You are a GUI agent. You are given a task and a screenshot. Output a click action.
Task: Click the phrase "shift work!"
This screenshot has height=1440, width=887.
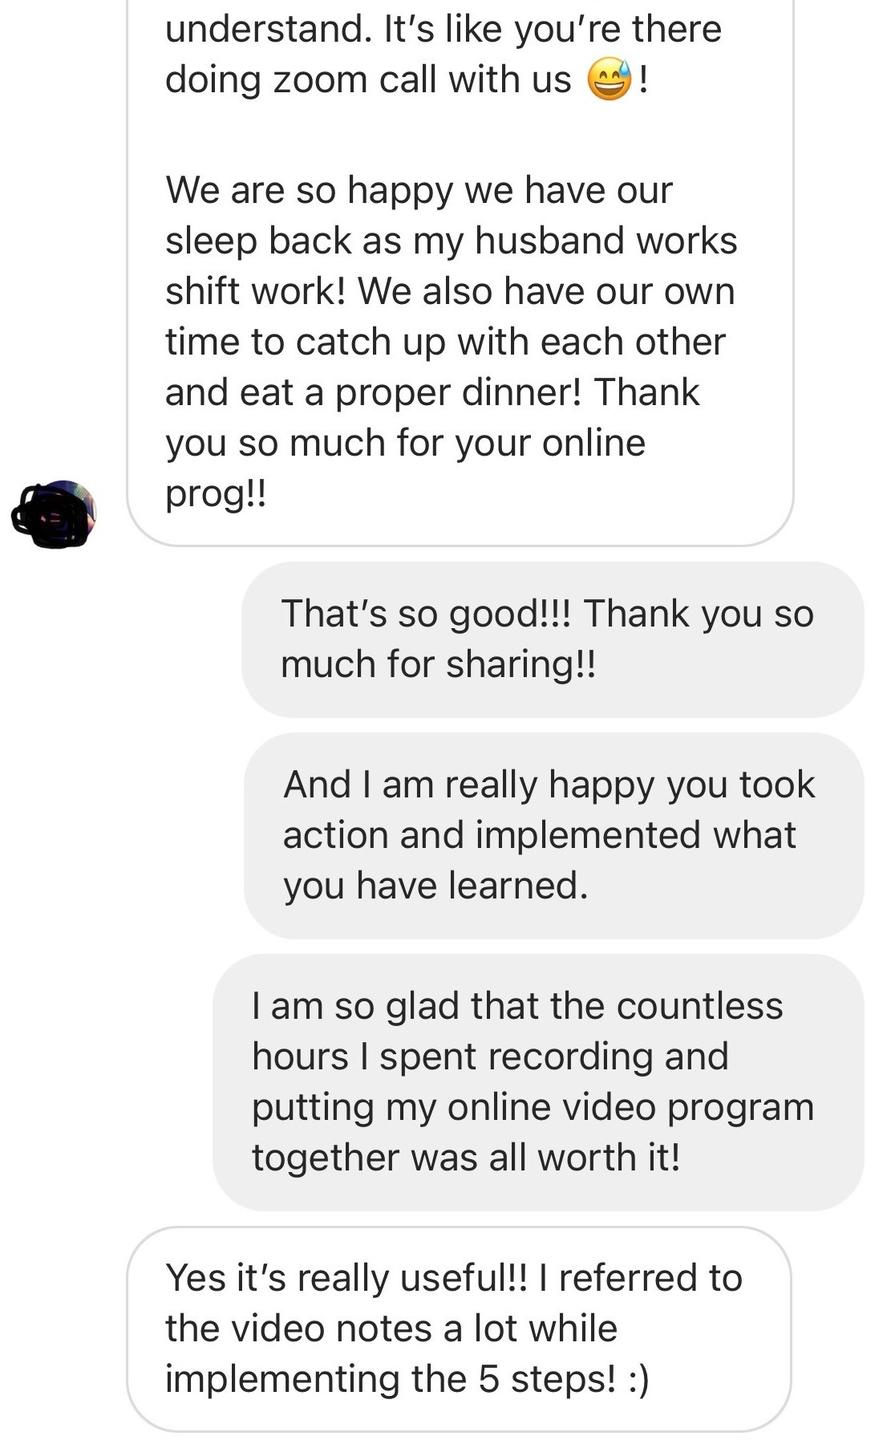(x=256, y=292)
